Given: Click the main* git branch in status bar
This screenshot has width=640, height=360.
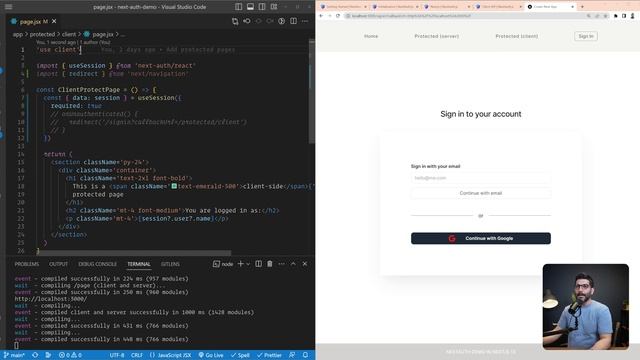Looking at the screenshot, I should coord(14,355).
